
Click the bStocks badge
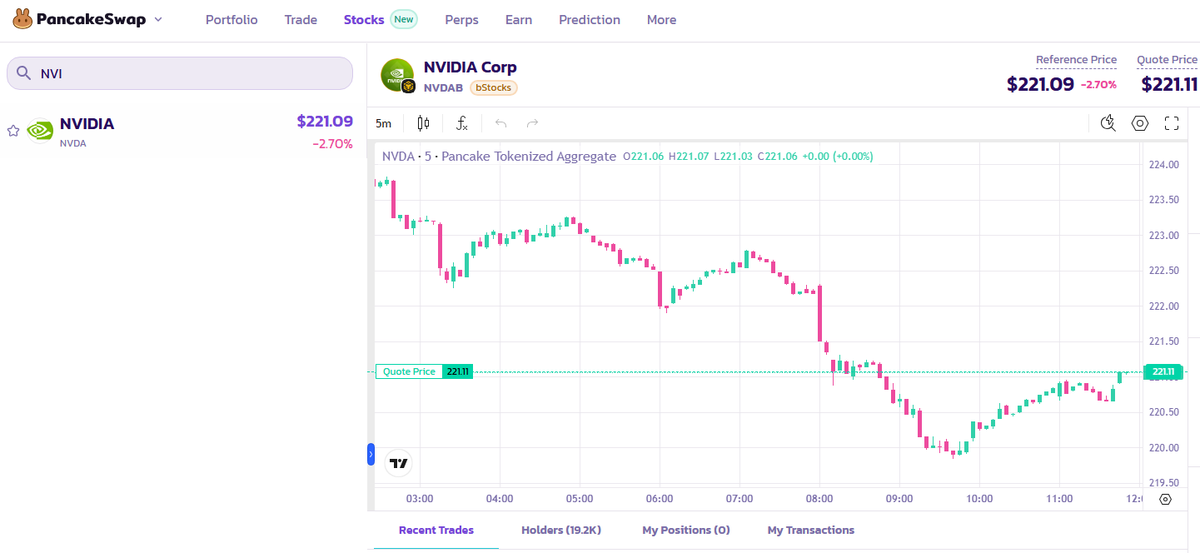[x=493, y=88]
